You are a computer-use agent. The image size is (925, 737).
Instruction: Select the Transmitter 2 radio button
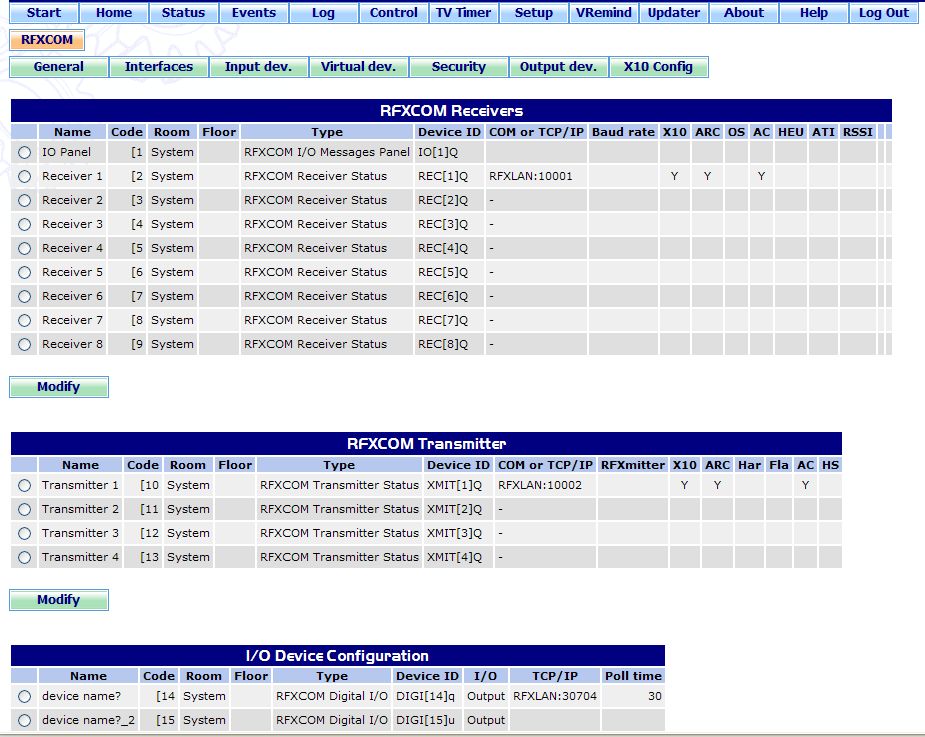[24, 509]
